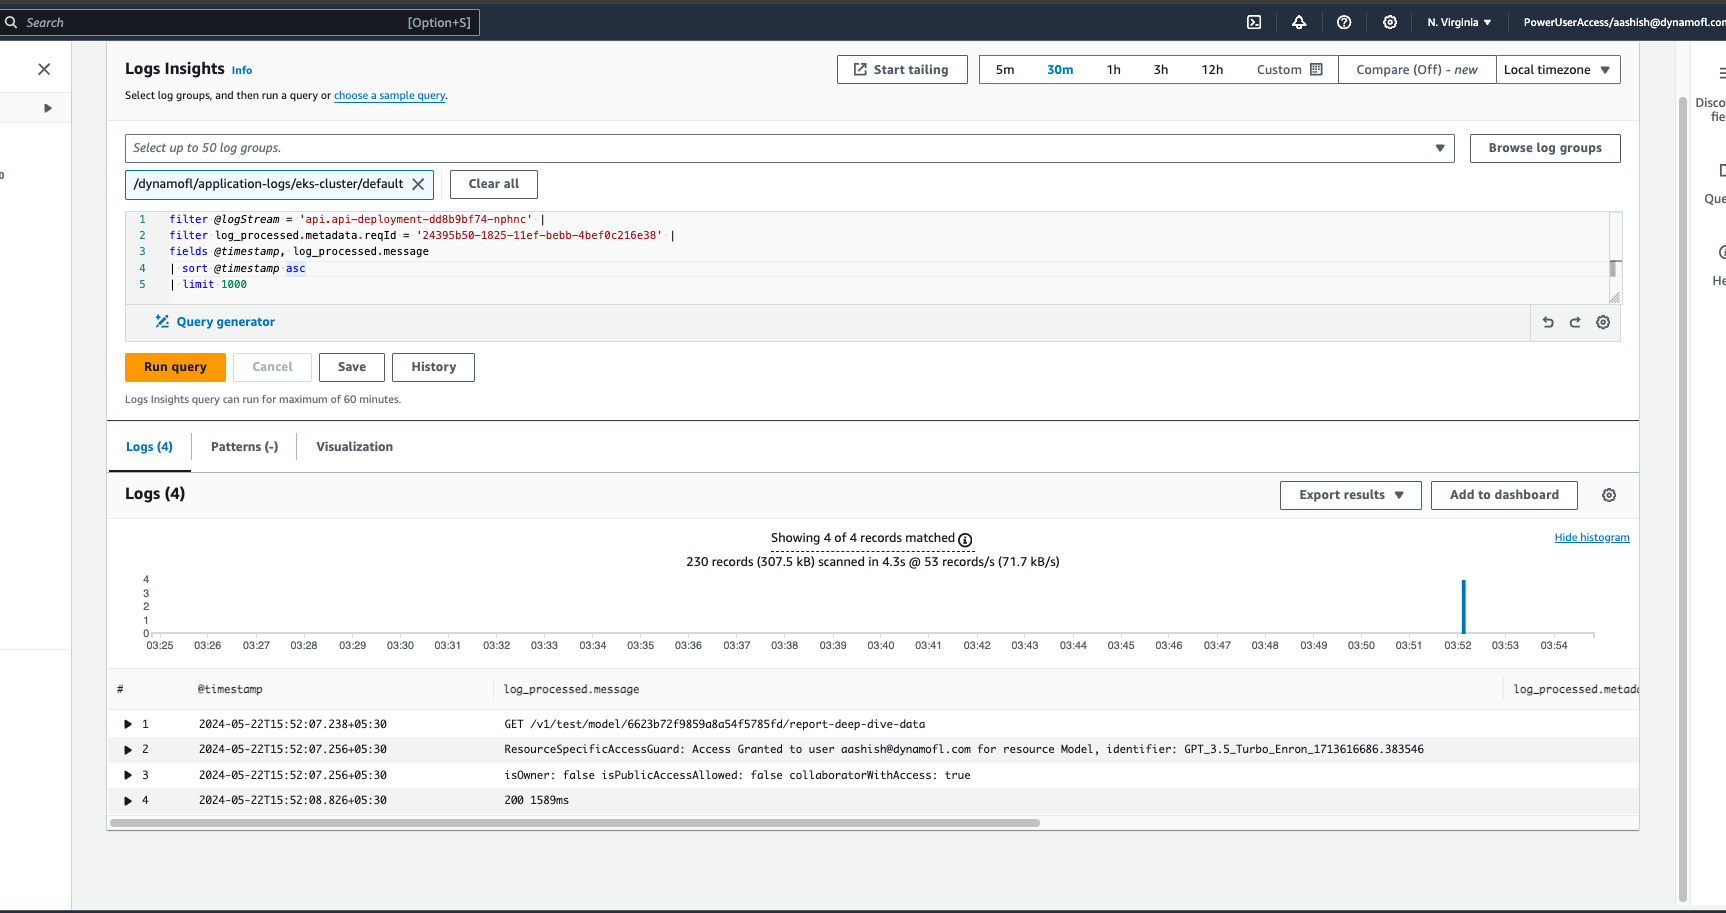
Task: Click the query editor vertical scrollbar thumb
Action: [1613, 268]
